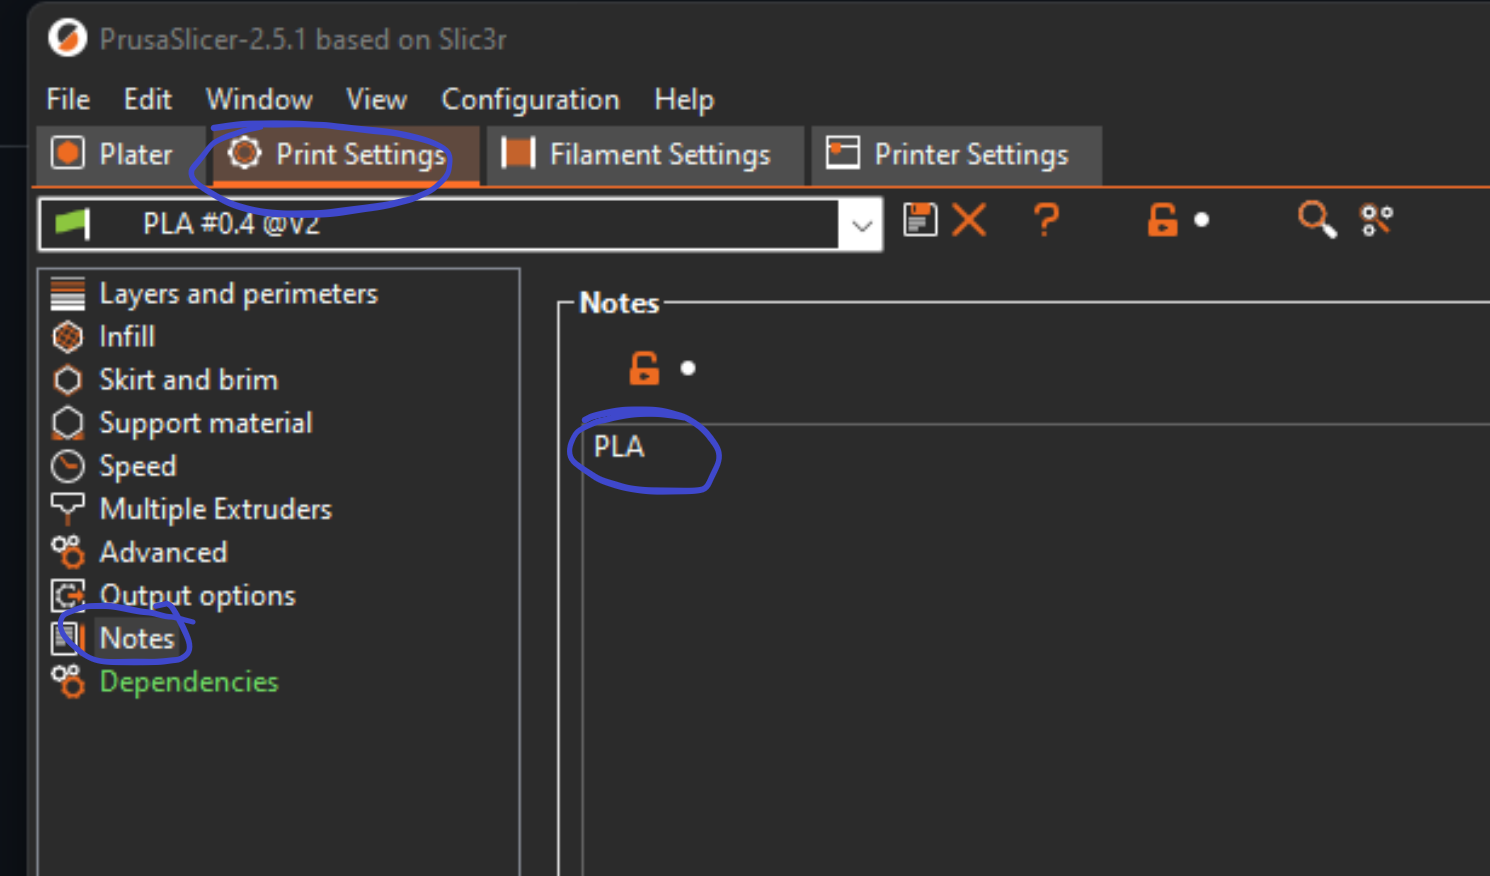
Task: Click the save preset floppy icon
Action: [920, 221]
